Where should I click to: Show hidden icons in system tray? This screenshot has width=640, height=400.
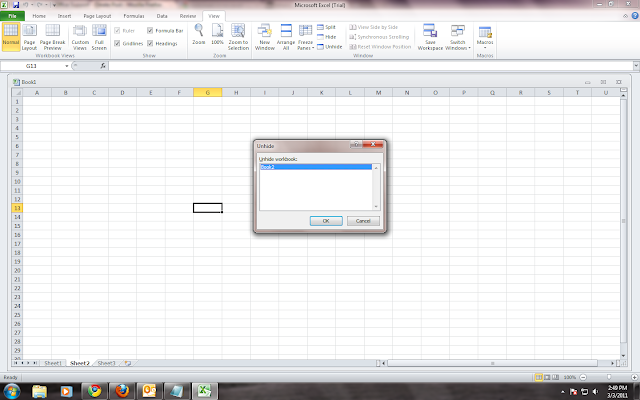tap(563, 392)
